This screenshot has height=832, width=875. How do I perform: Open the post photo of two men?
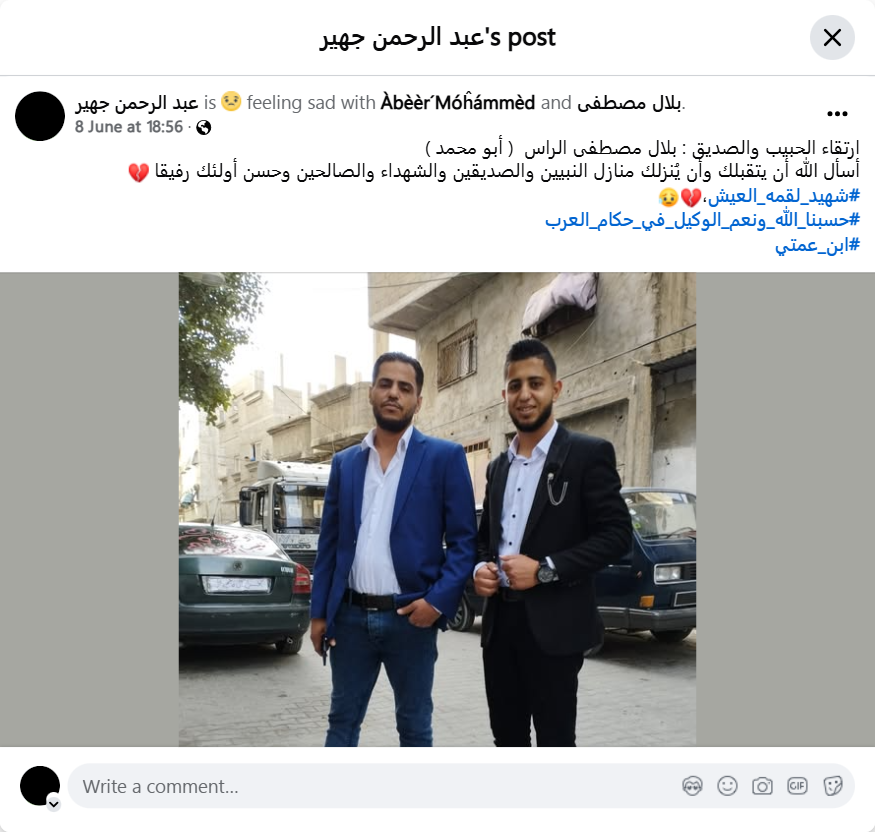(437, 509)
